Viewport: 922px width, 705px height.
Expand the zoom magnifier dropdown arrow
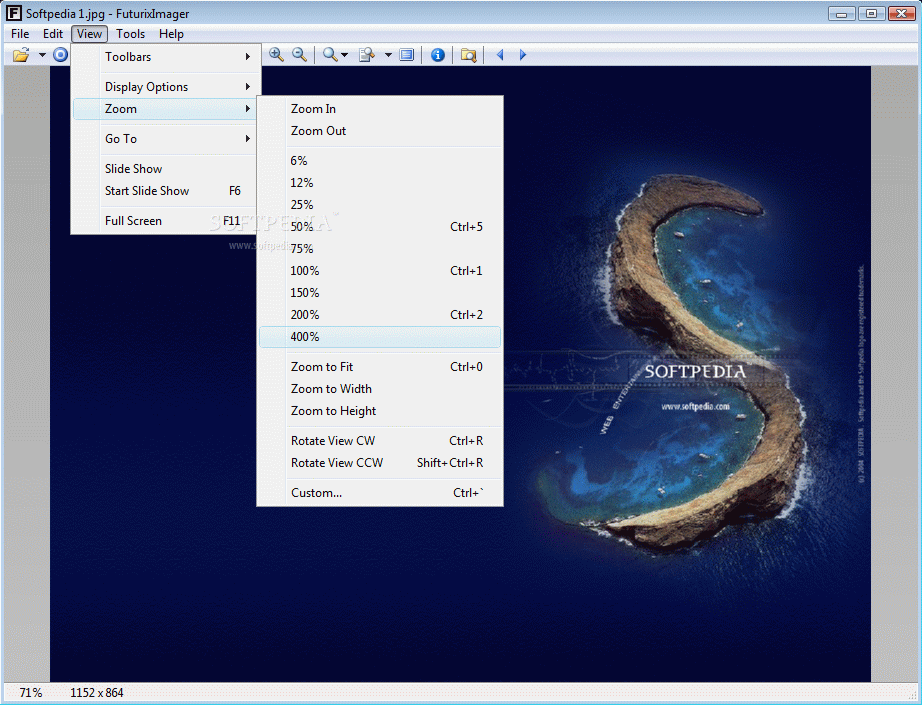(345, 55)
